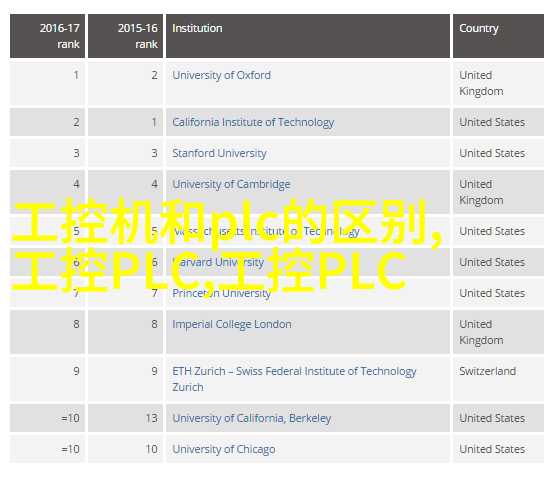560x480 pixels.
Task: Click the Country column header
Action: point(499,36)
